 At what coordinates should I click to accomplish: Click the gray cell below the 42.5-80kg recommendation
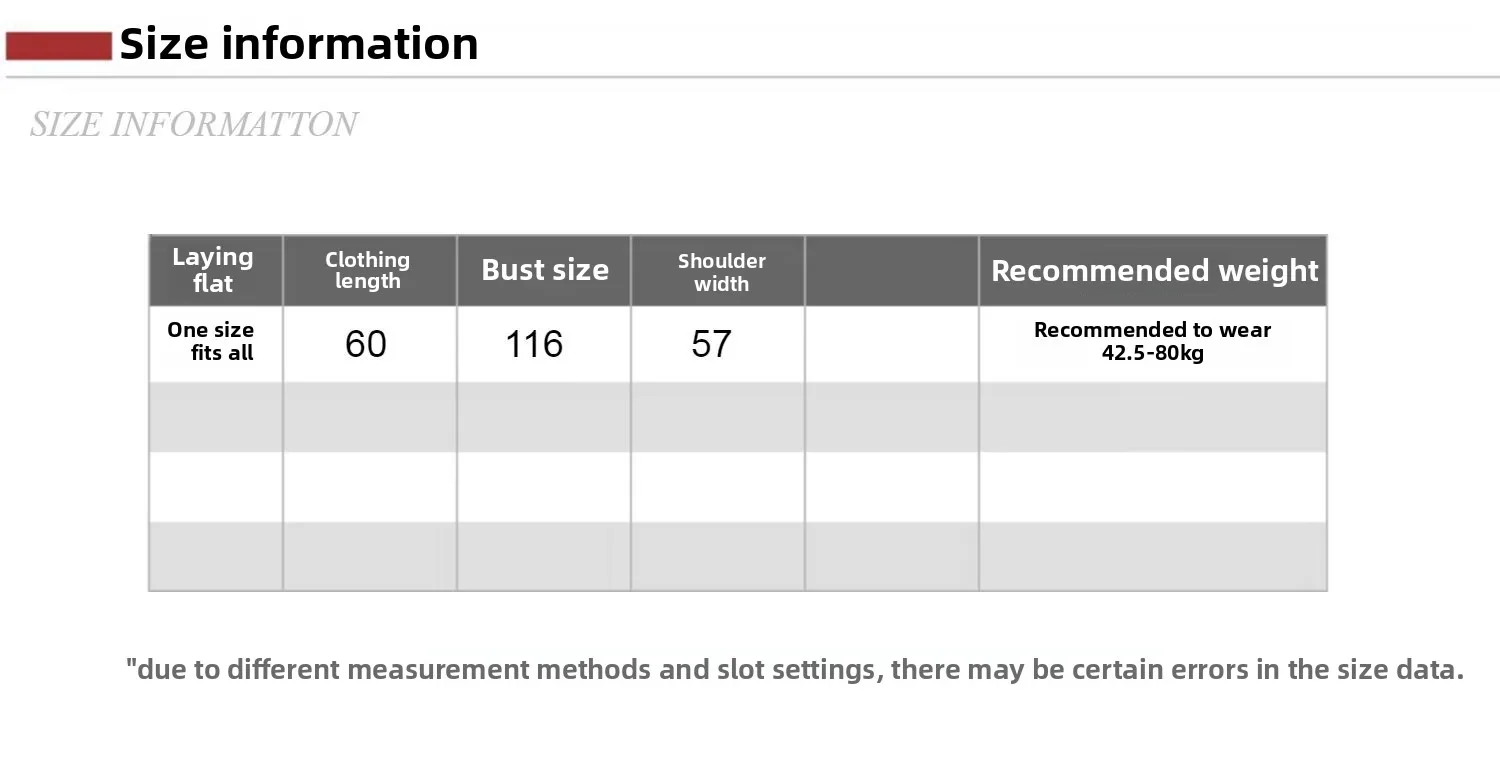click(x=1152, y=417)
